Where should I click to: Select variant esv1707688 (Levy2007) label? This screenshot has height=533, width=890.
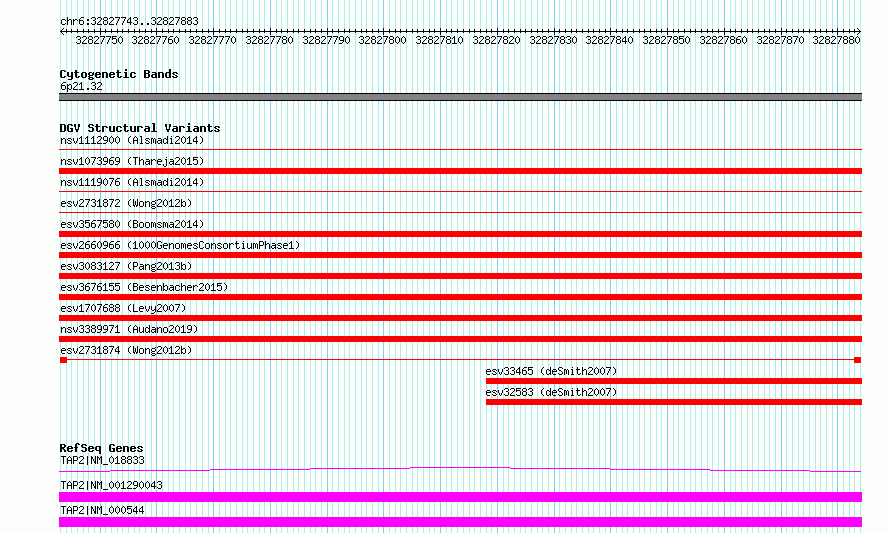pos(123,308)
